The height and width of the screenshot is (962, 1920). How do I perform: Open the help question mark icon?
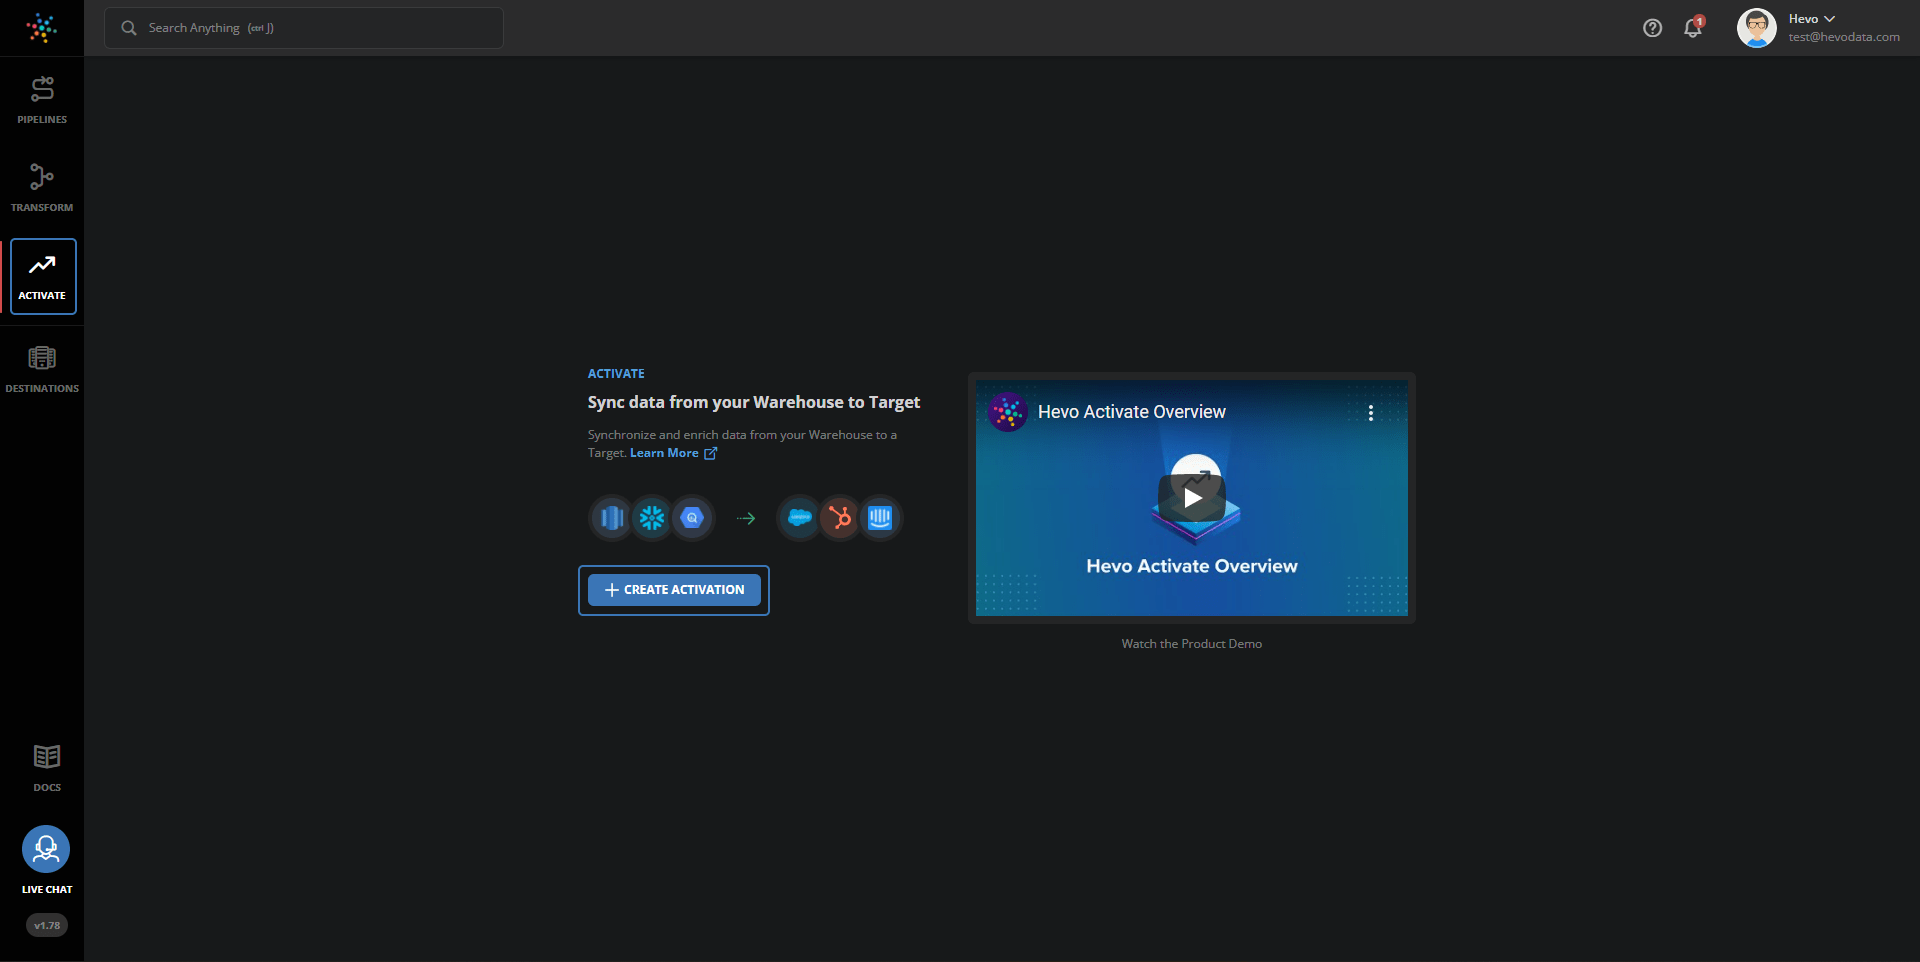click(x=1652, y=28)
